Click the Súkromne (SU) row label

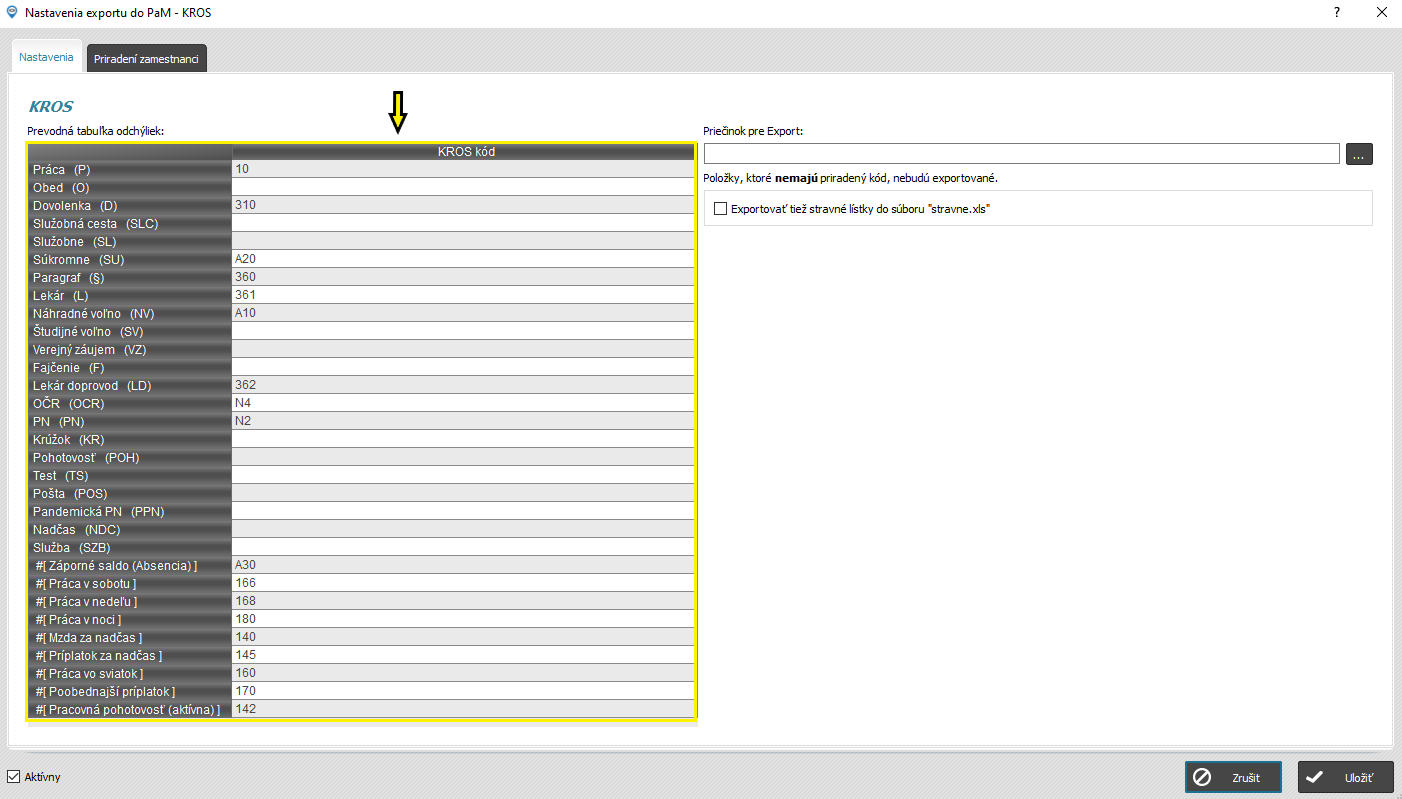[x=130, y=259]
